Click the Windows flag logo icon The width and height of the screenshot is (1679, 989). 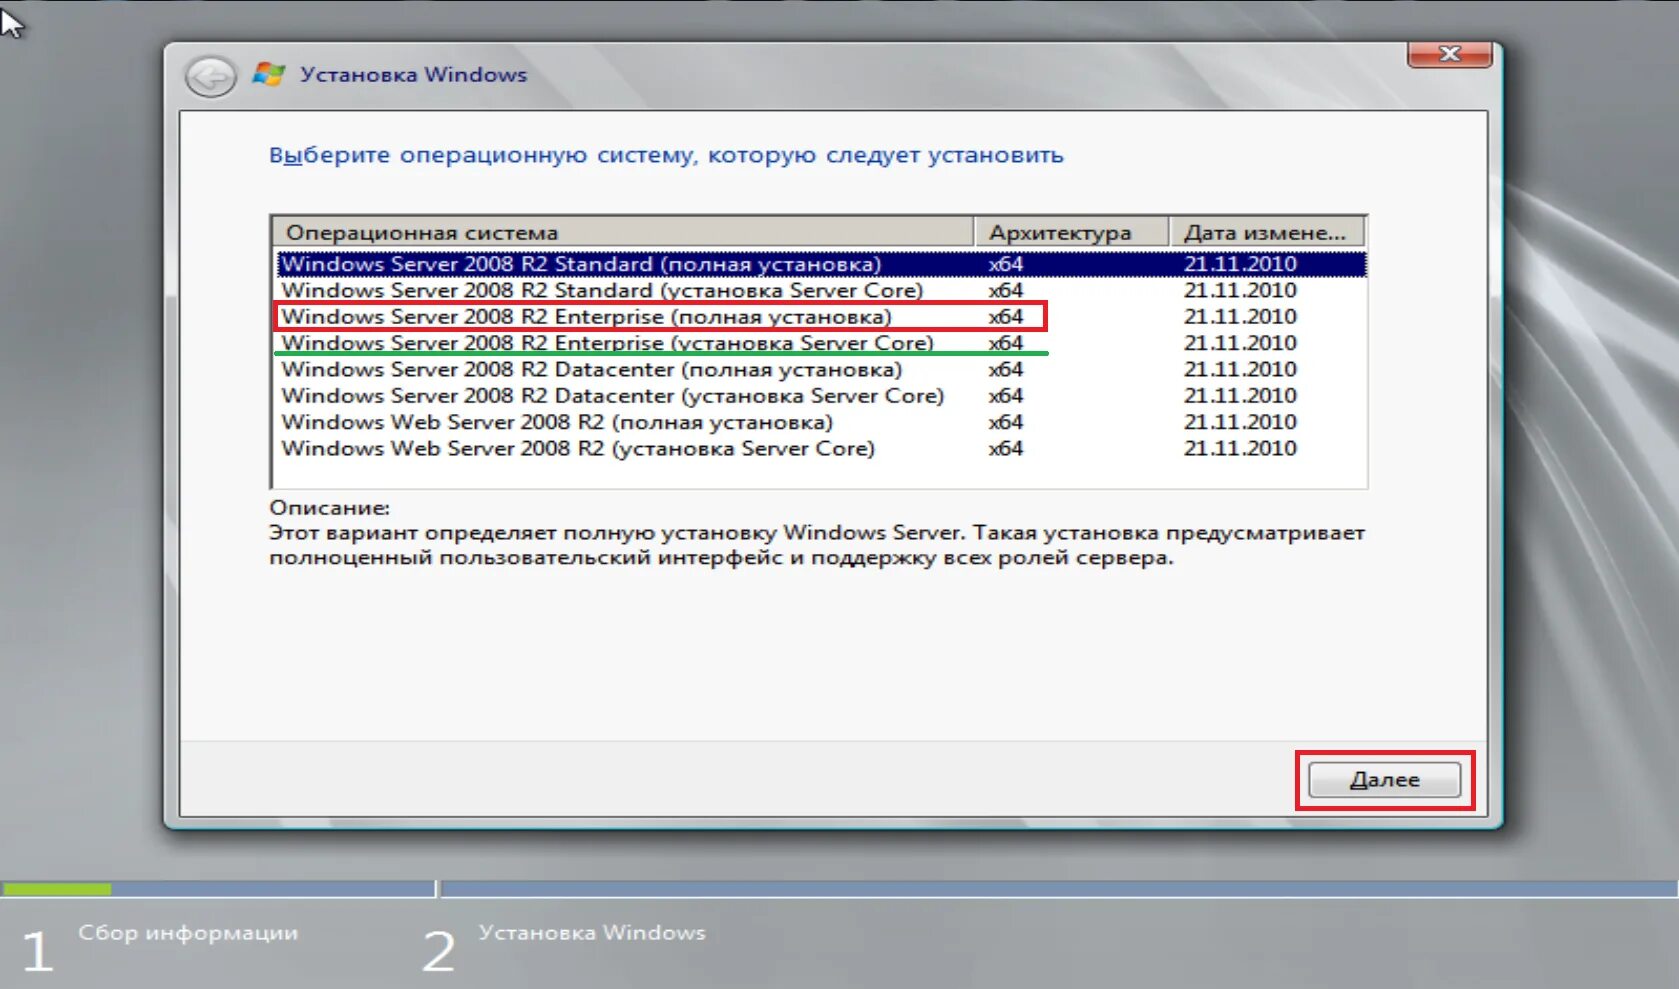(268, 74)
